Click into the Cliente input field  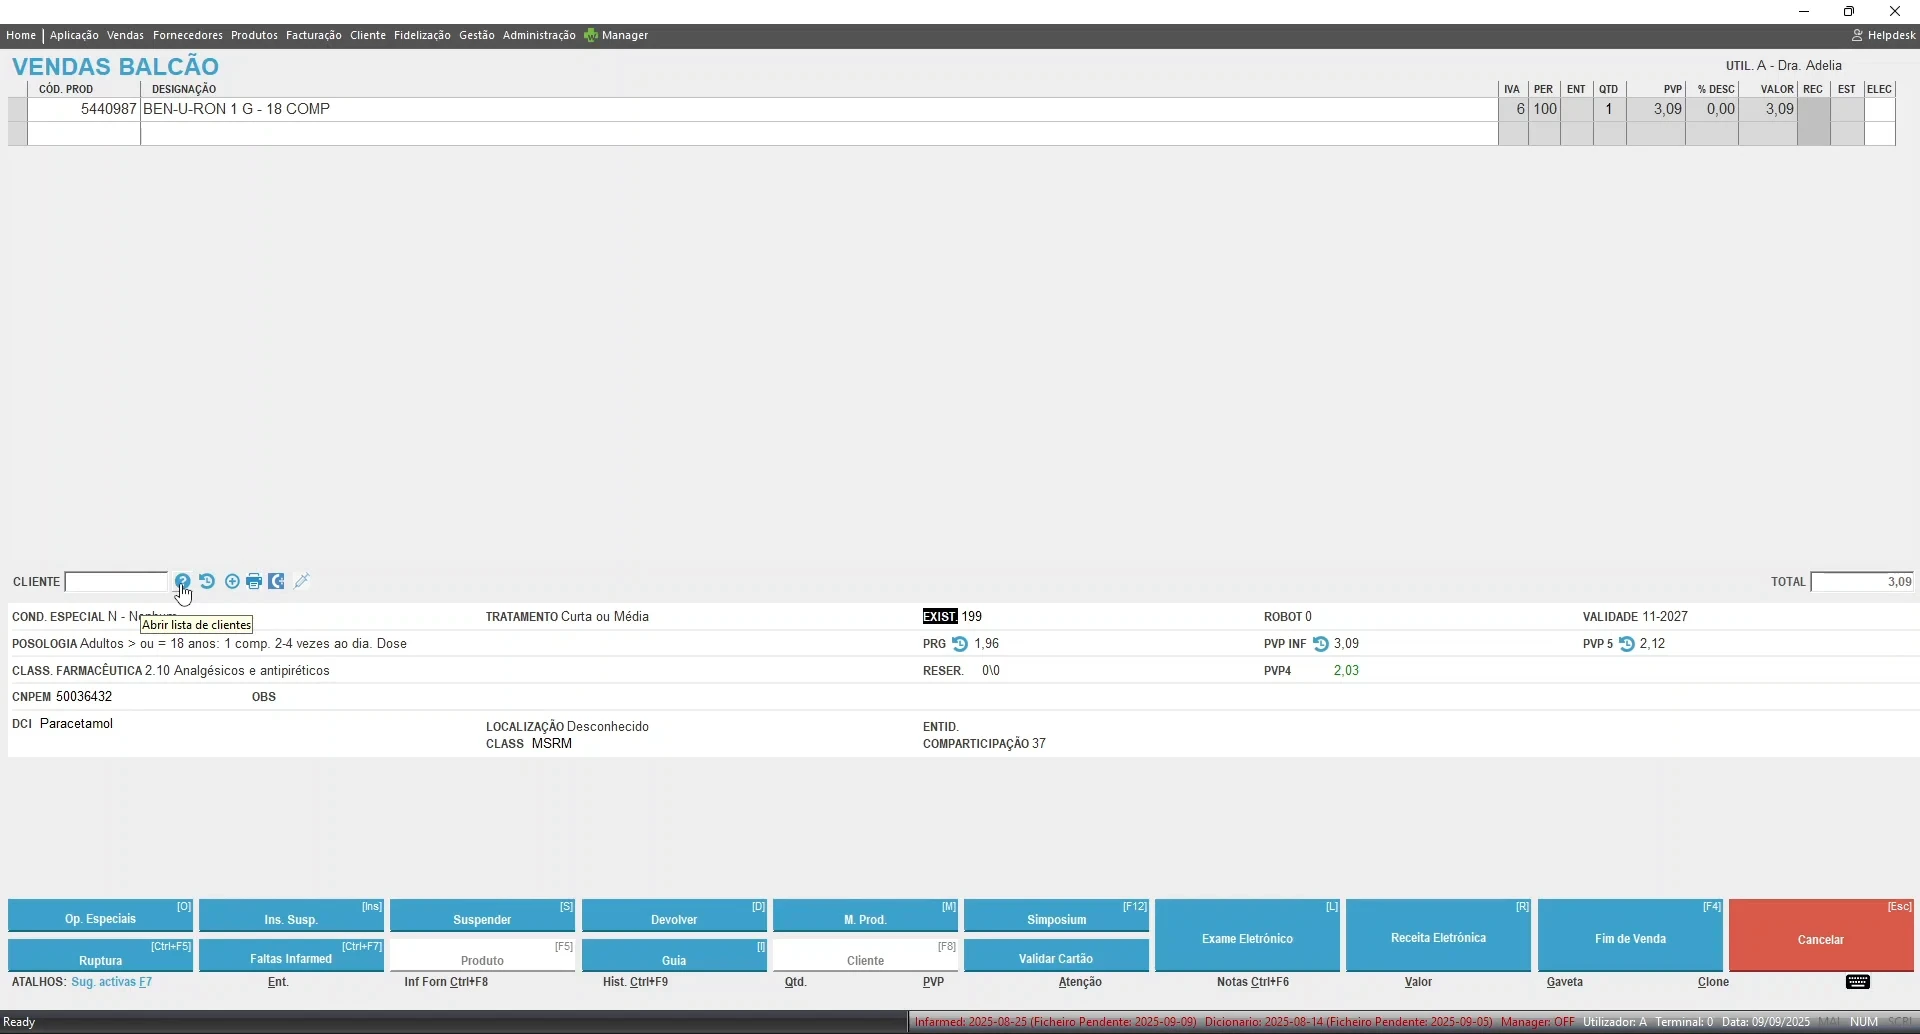click(x=116, y=582)
